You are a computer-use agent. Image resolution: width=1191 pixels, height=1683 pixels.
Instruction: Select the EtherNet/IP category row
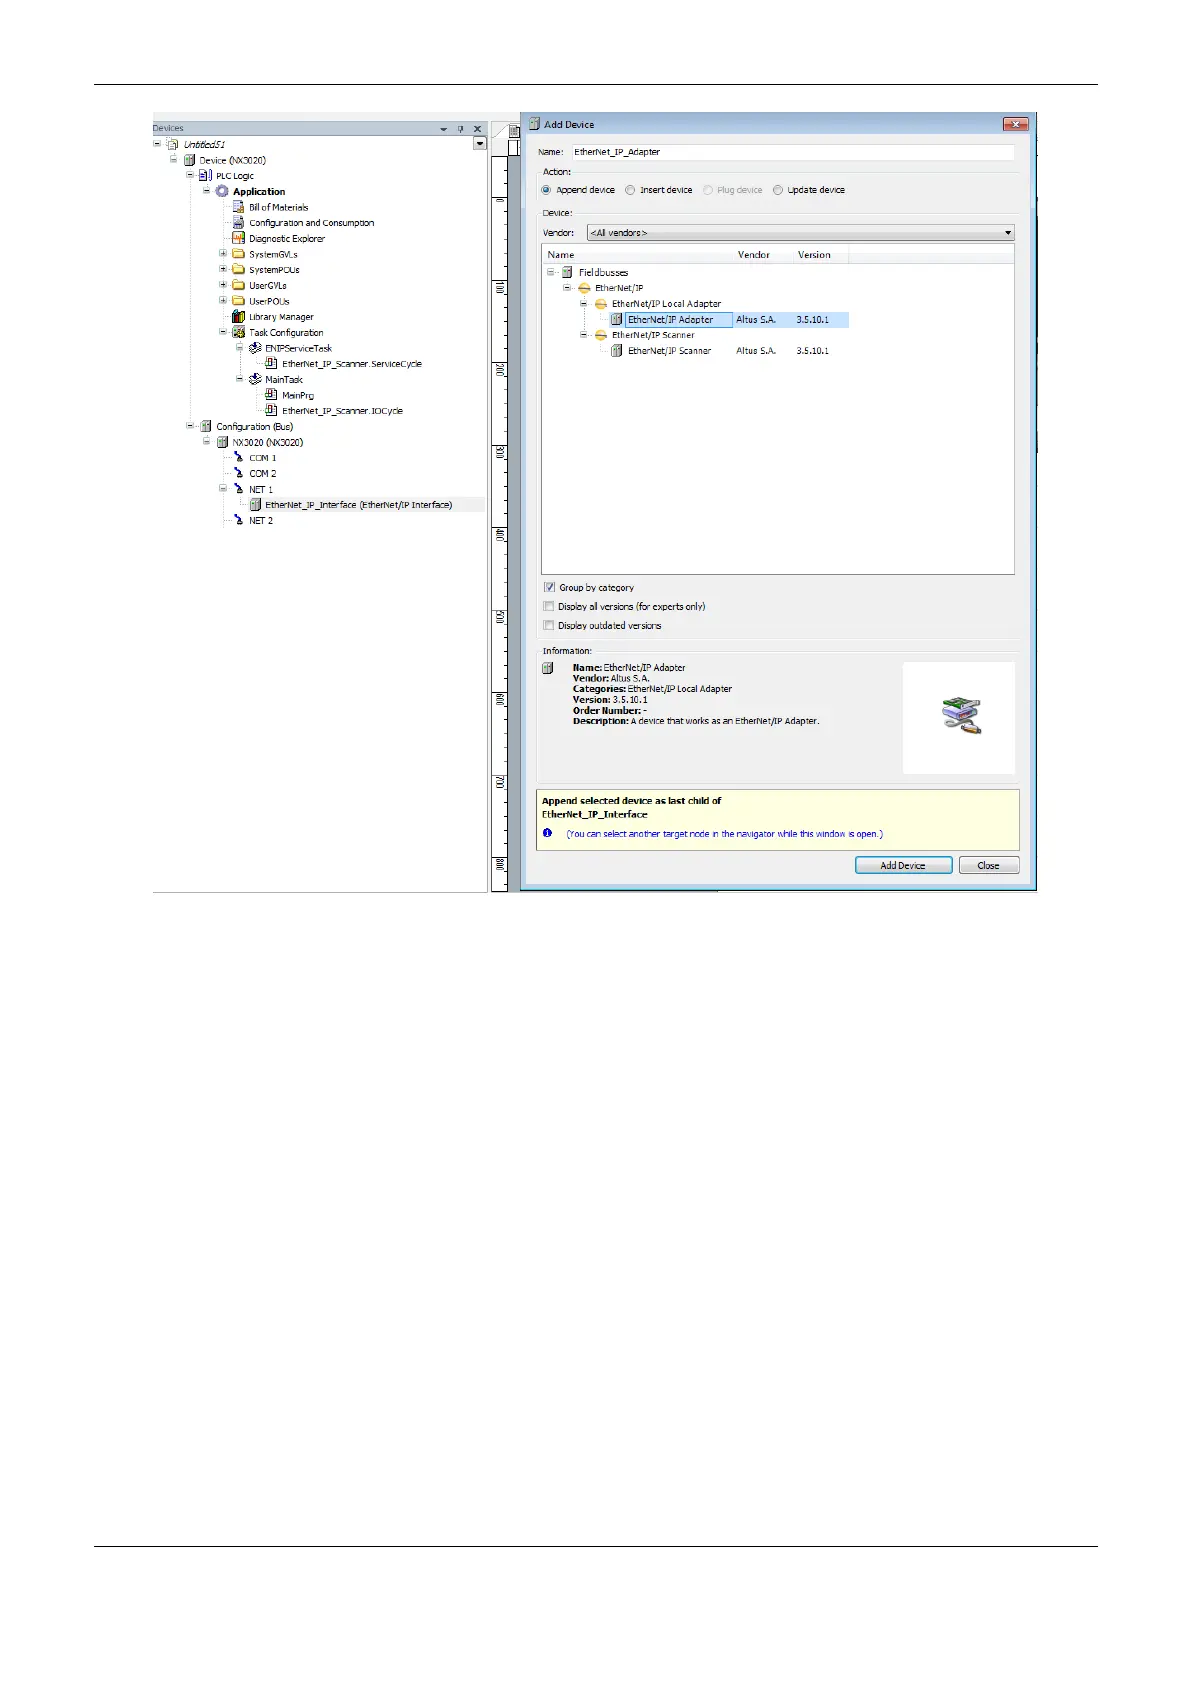619,288
